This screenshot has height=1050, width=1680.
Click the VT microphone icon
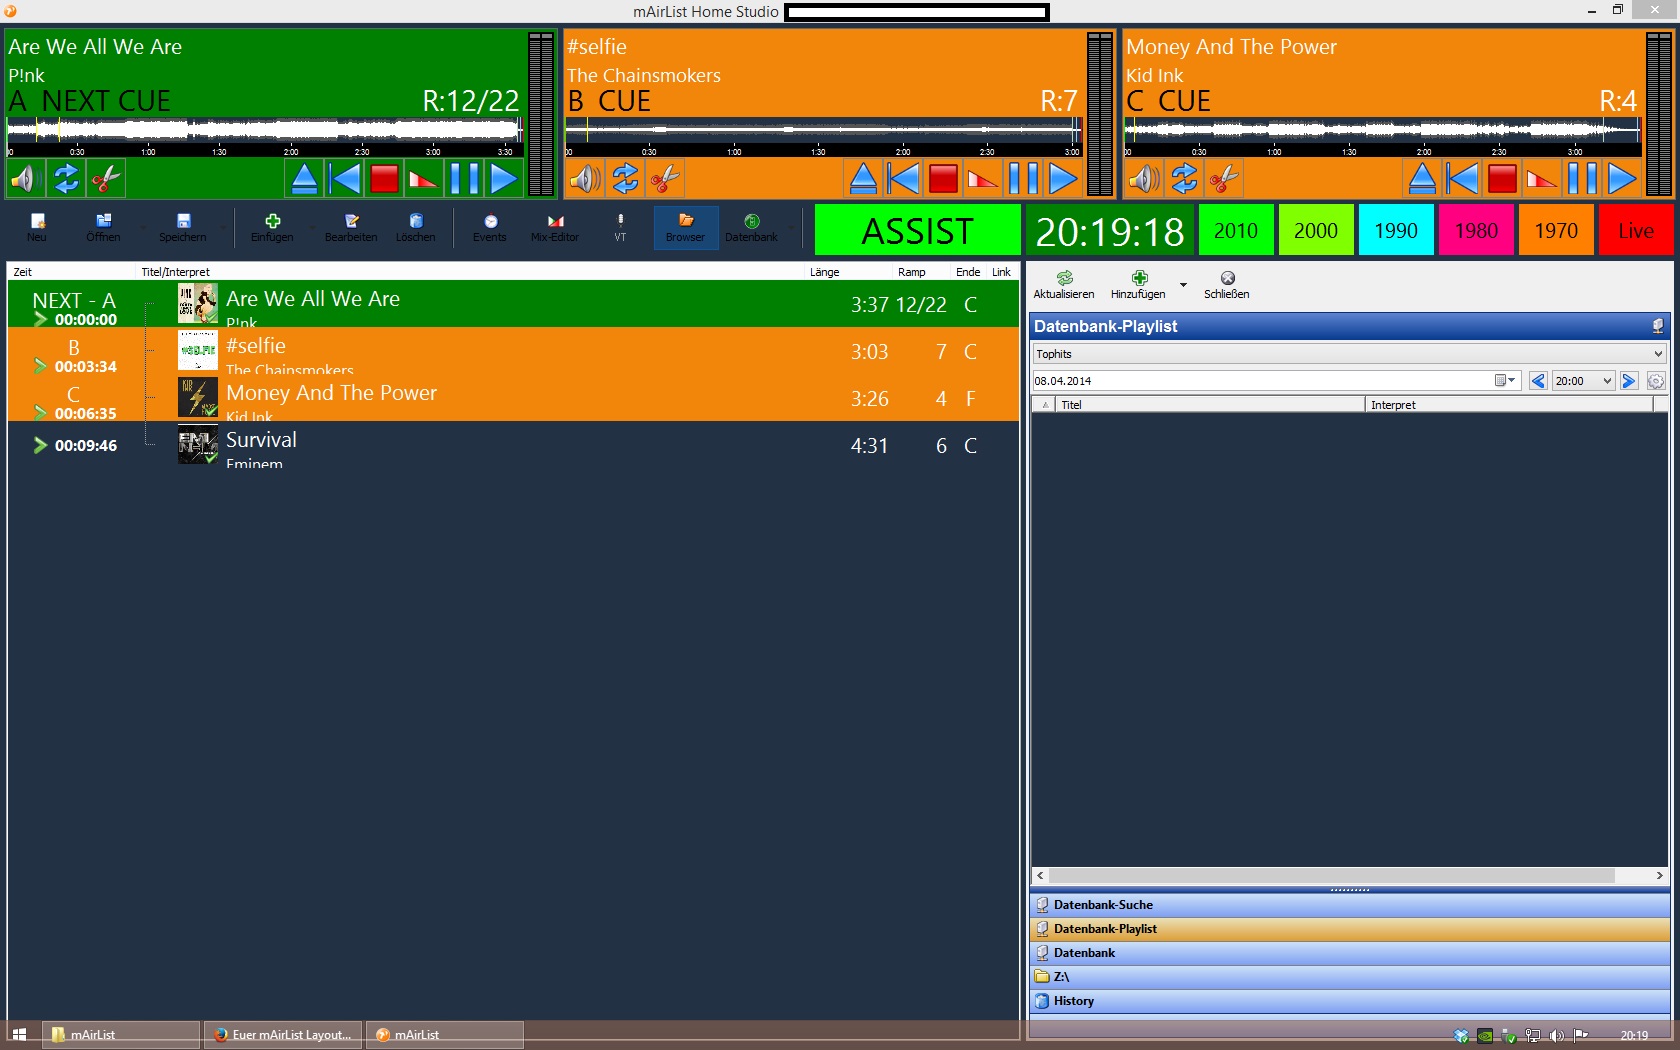pos(620,227)
